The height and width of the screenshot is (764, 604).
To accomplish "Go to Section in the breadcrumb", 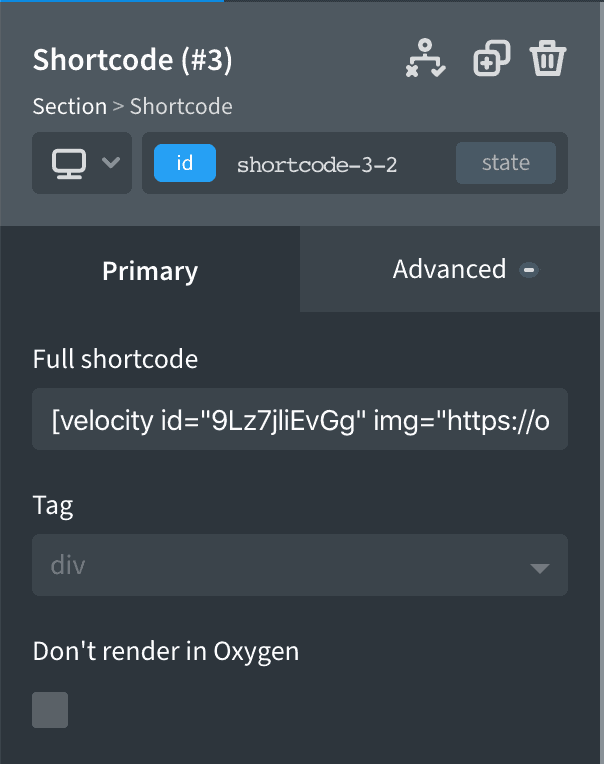I will pos(69,106).
